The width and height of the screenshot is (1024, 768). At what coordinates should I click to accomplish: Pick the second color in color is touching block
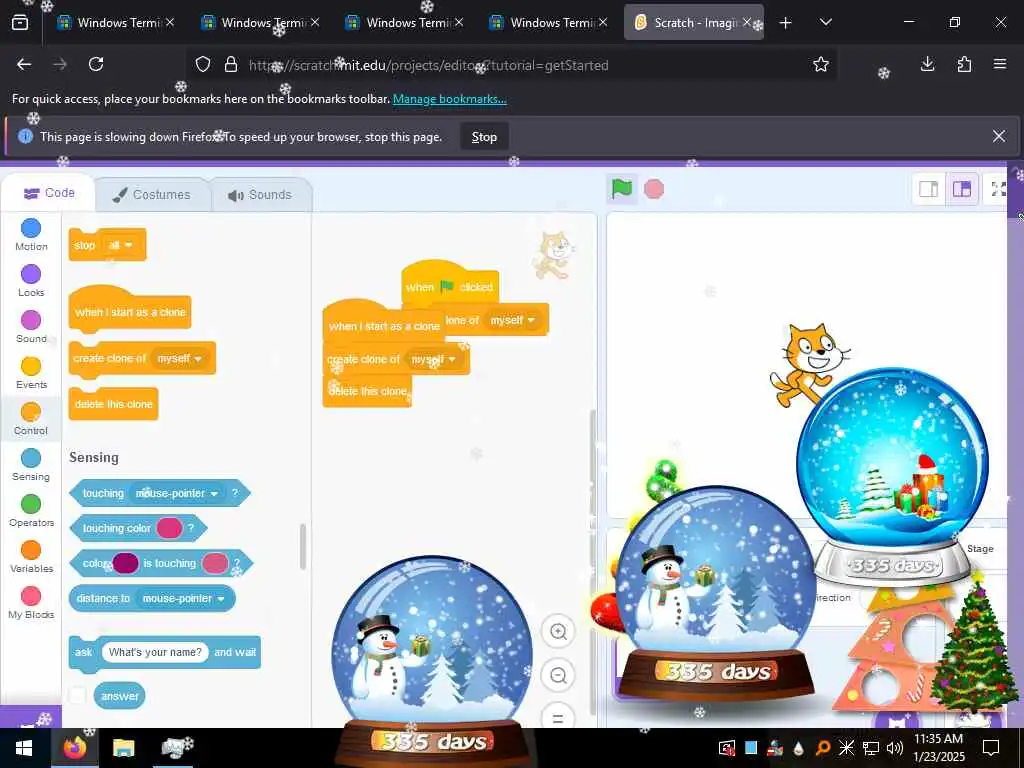[x=215, y=563]
